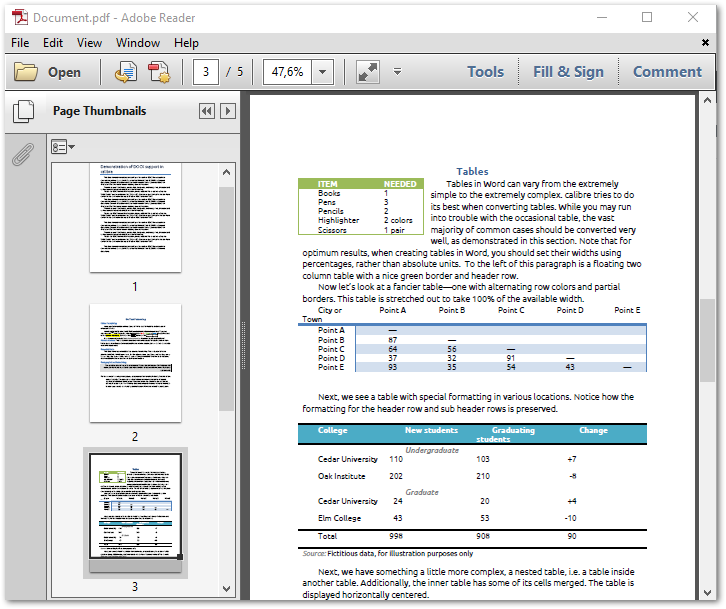
Task: Select the page 2 thumbnail
Action: click(135, 364)
